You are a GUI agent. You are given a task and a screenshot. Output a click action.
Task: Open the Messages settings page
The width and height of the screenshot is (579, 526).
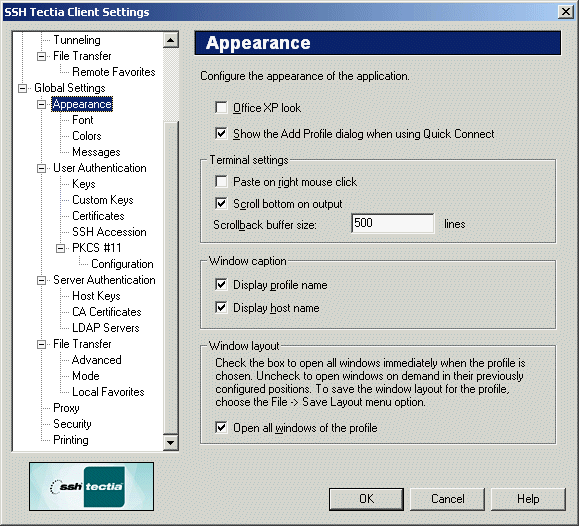tap(96, 152)
